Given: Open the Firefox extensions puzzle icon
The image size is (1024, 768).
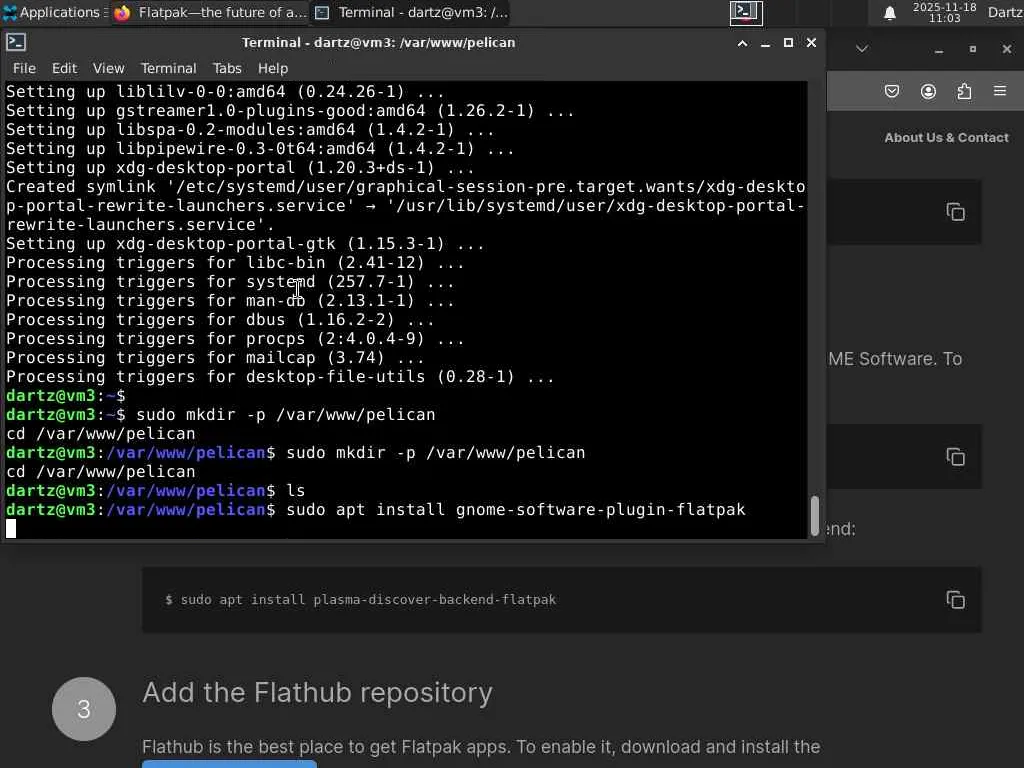Looking at the screenshot, I should click(x=964, y=91).
